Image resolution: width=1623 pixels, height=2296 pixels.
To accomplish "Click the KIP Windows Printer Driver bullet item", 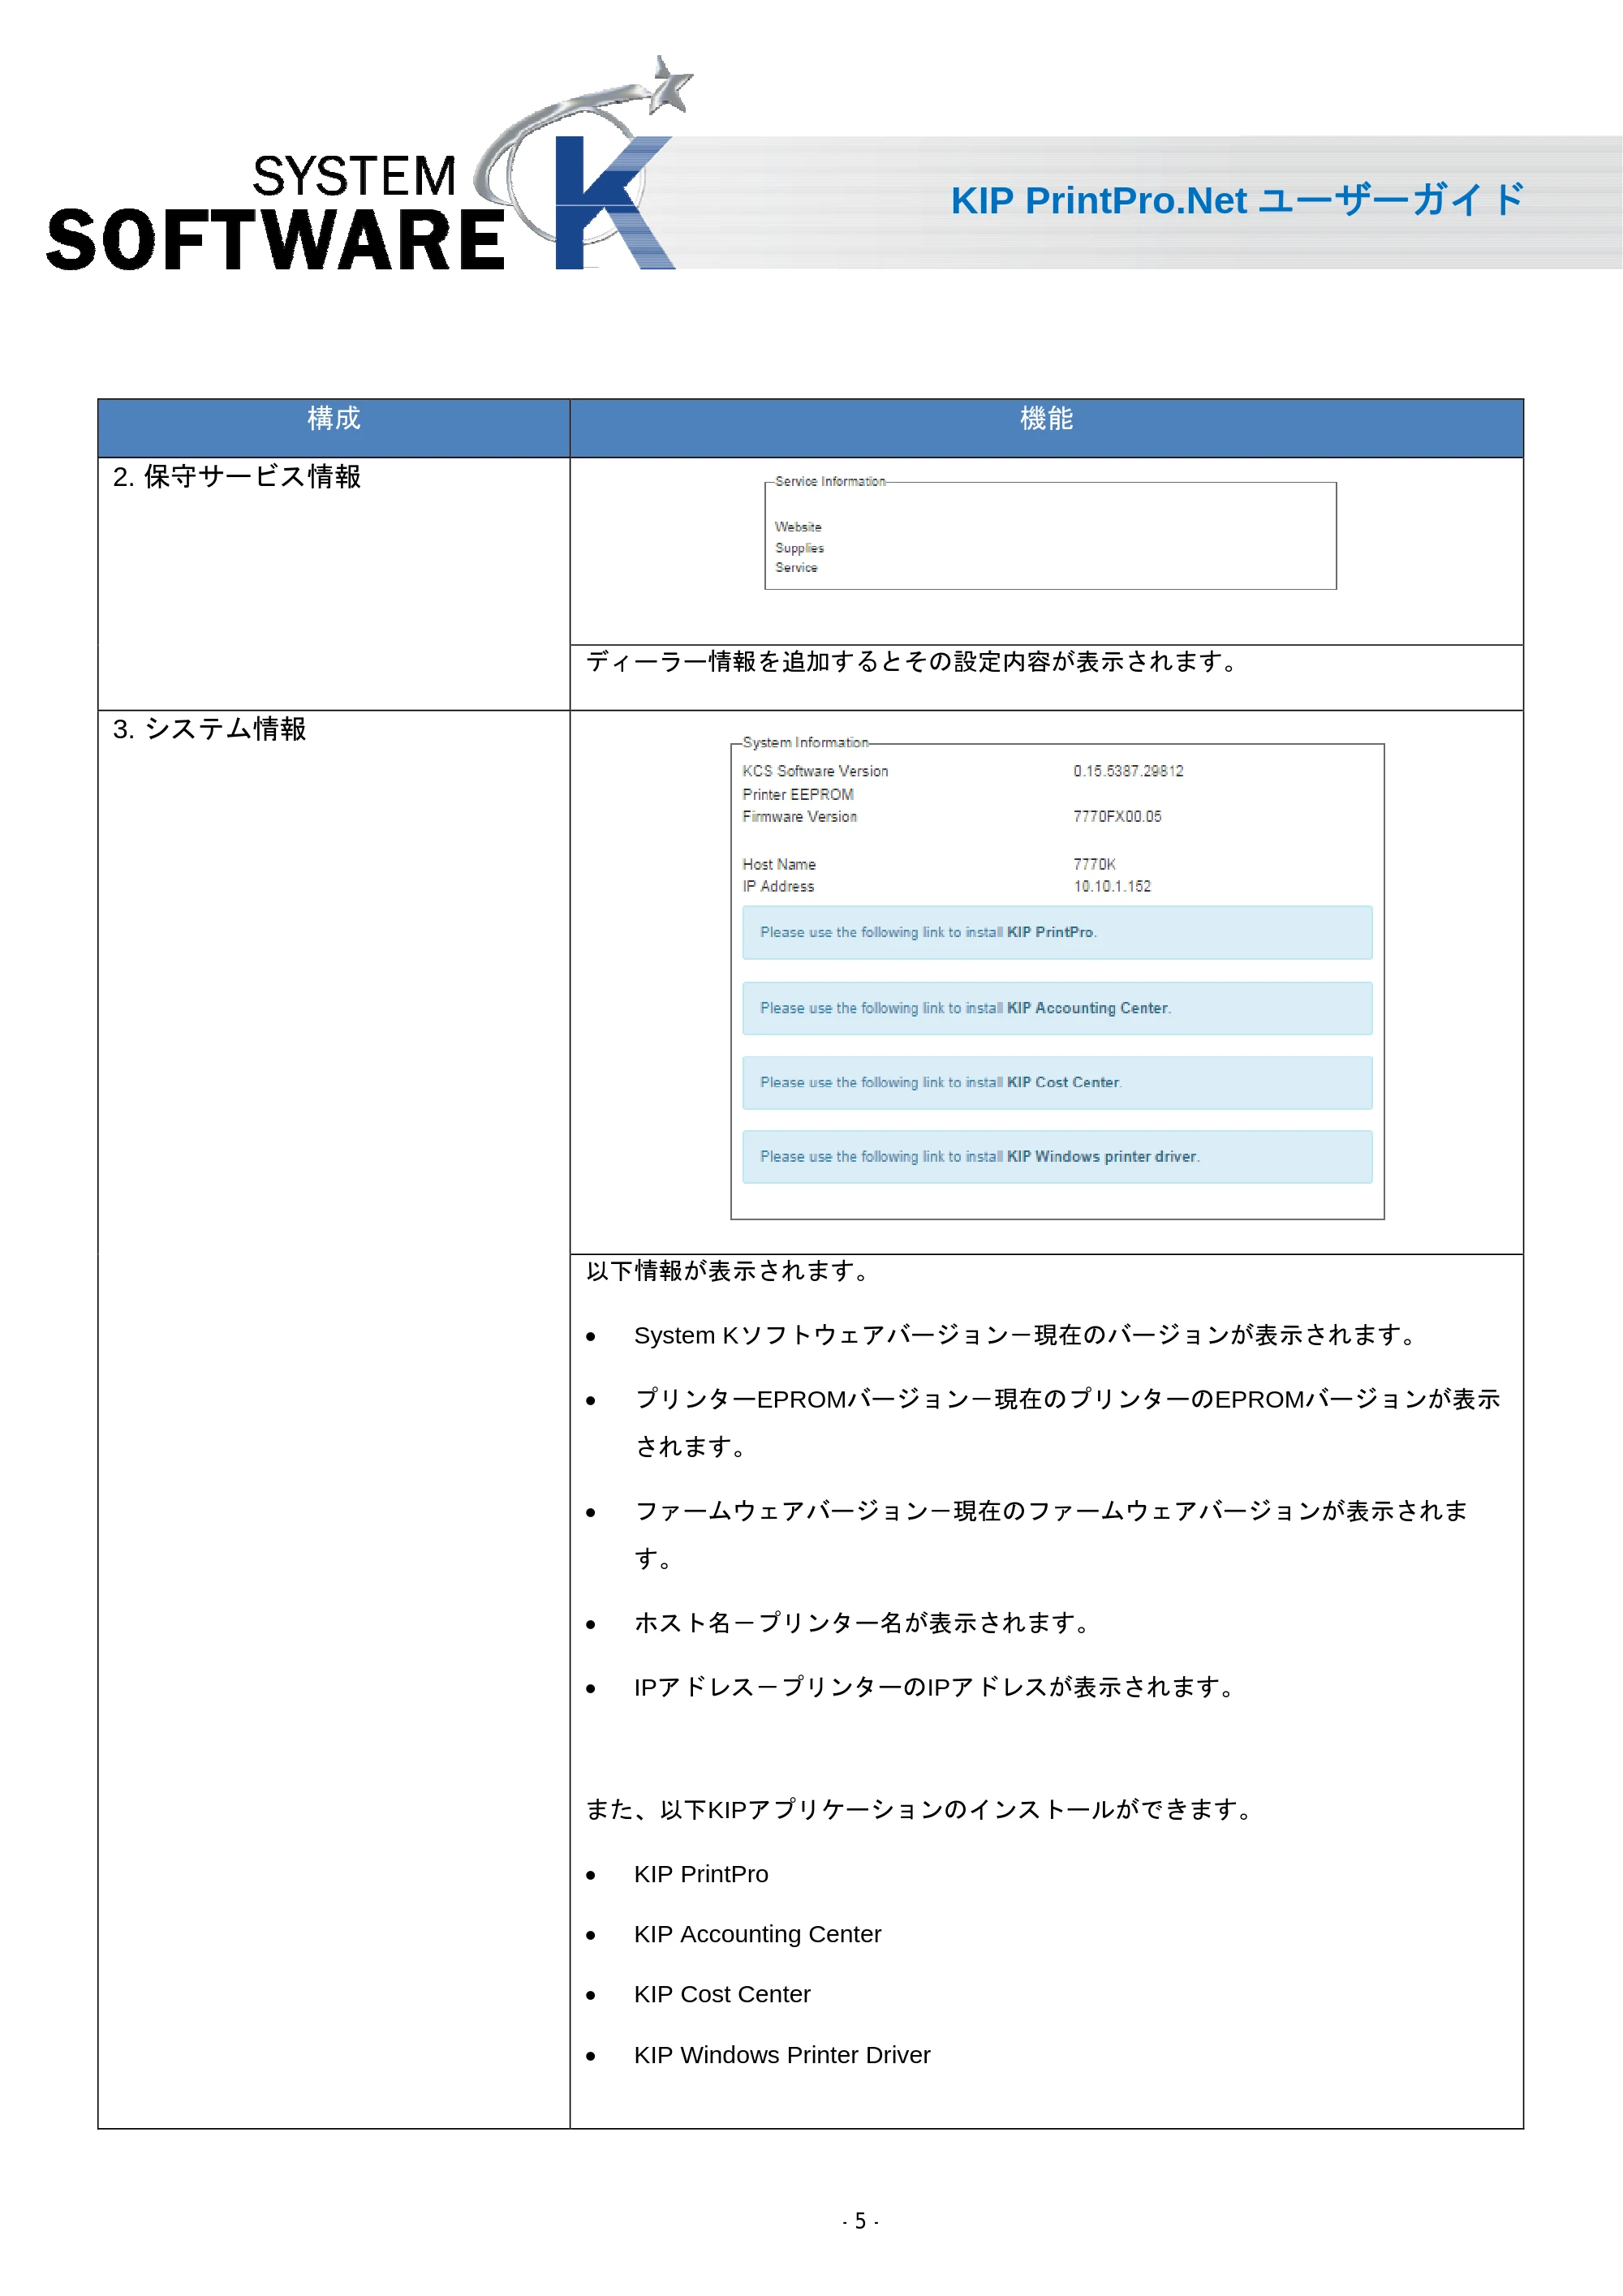I will click(x=782, y=2055).
